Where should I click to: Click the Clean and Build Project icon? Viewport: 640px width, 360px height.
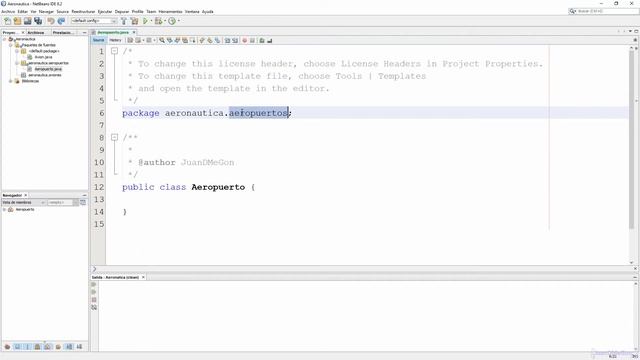point(134,21)
